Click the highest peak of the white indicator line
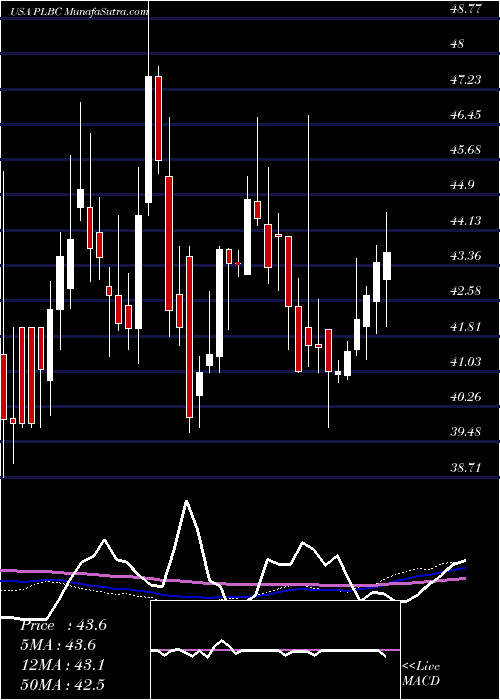Screen dimensions: 500x700 pyautogui.click(x=186, y=501)
